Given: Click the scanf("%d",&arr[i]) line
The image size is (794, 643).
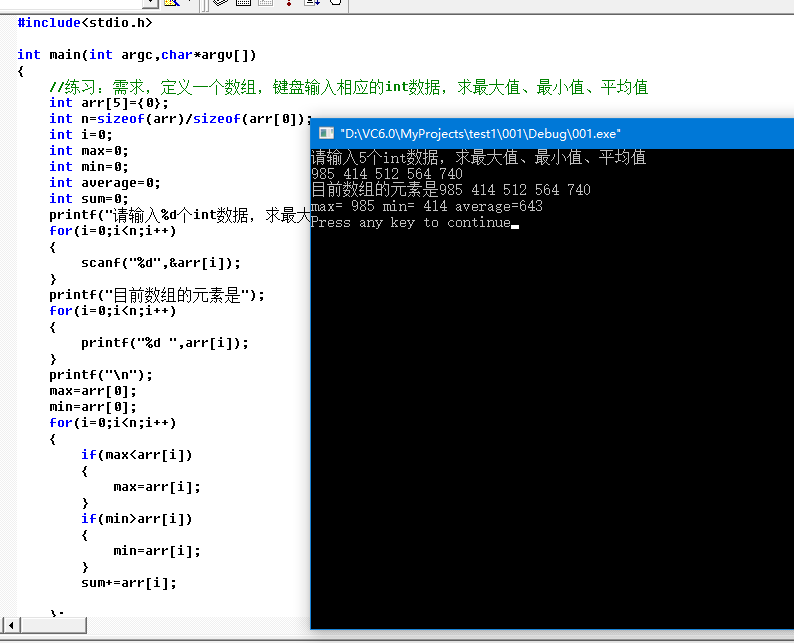Looking at the screenshot, I should point(161,263).
